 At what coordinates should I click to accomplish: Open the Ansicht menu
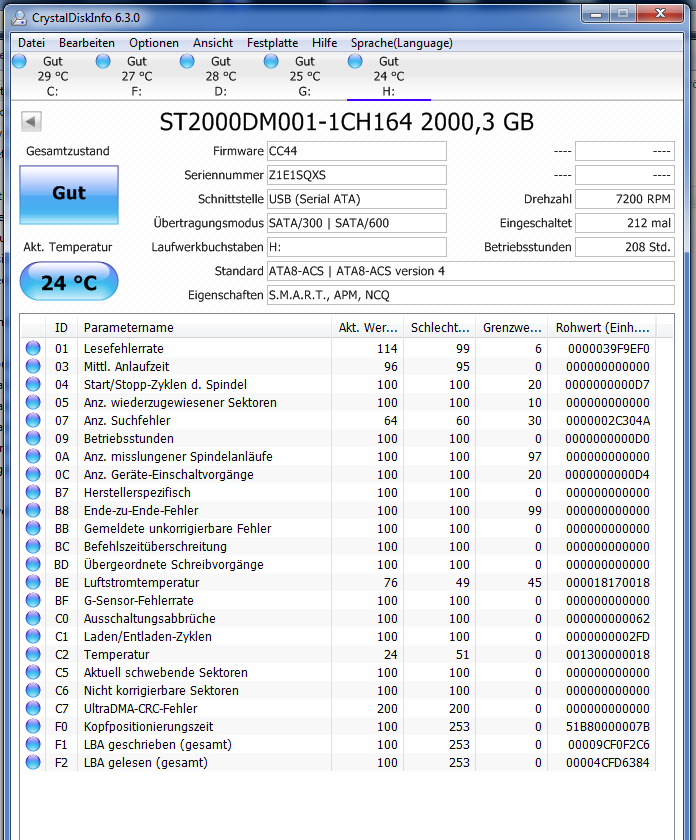point(213,43)
